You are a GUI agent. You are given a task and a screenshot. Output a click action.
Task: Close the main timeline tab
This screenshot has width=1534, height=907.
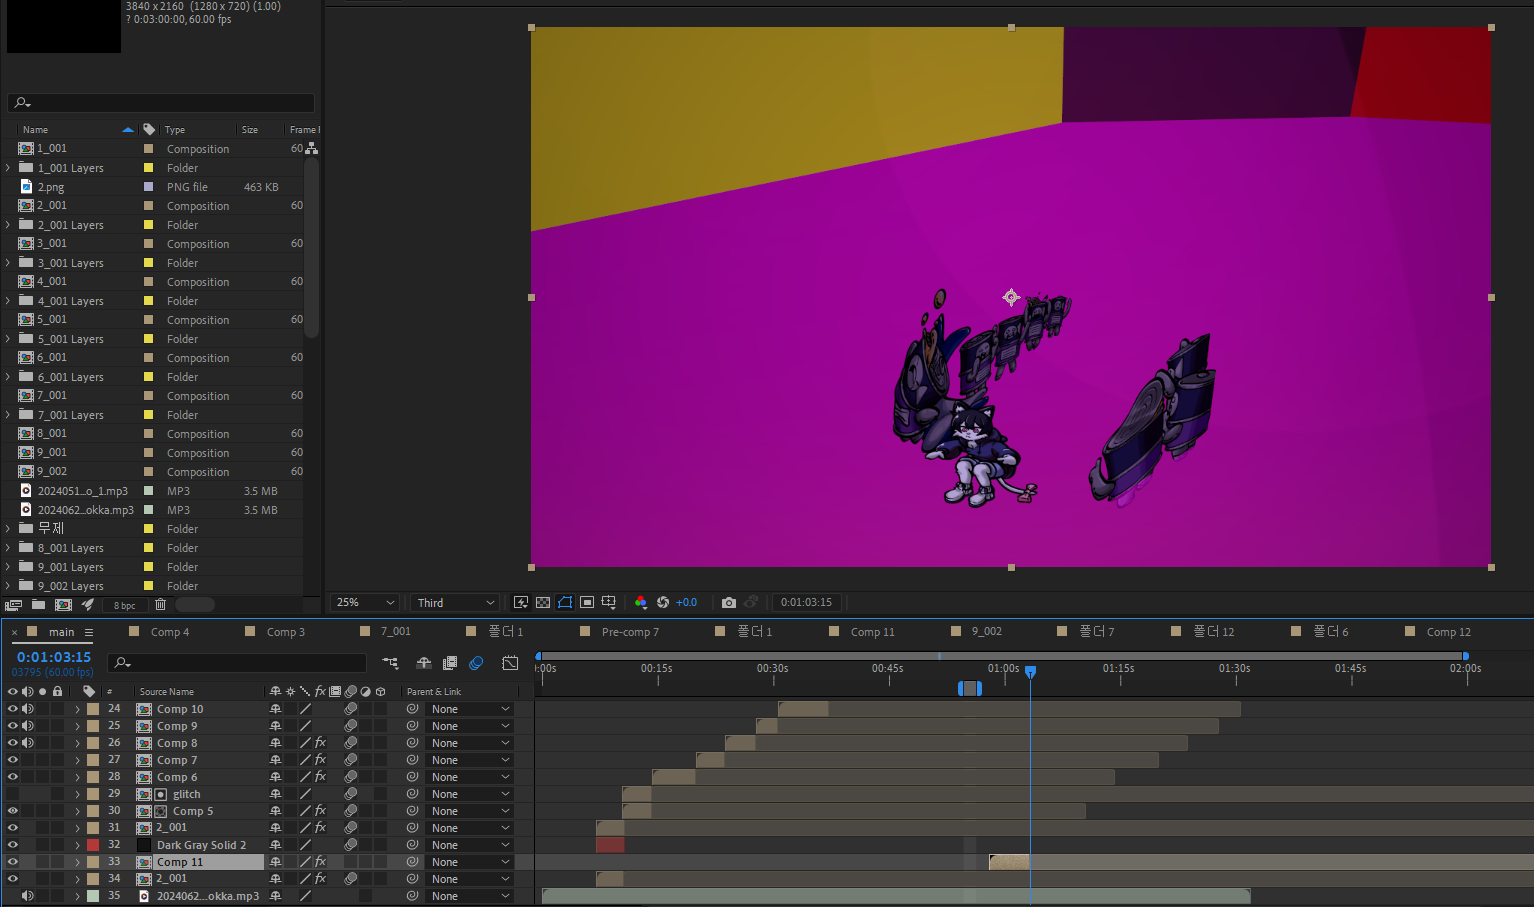coord(14,632)
